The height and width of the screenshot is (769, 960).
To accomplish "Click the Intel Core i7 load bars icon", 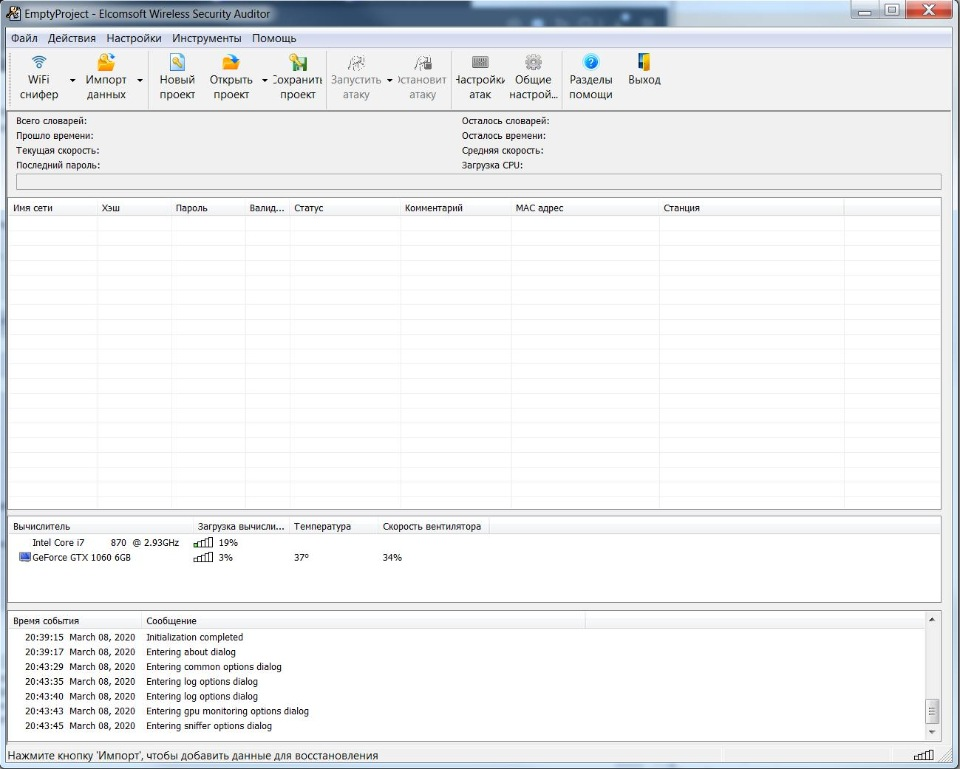I will click(x=203, y=542).
